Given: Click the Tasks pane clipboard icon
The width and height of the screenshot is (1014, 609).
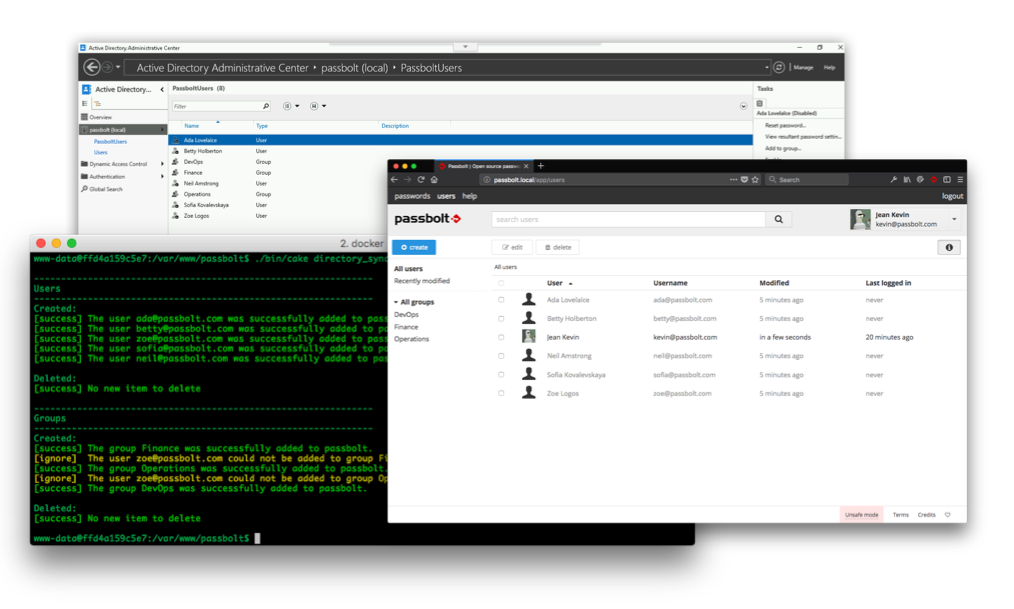Looking at the screenshot, I should 760,103.
